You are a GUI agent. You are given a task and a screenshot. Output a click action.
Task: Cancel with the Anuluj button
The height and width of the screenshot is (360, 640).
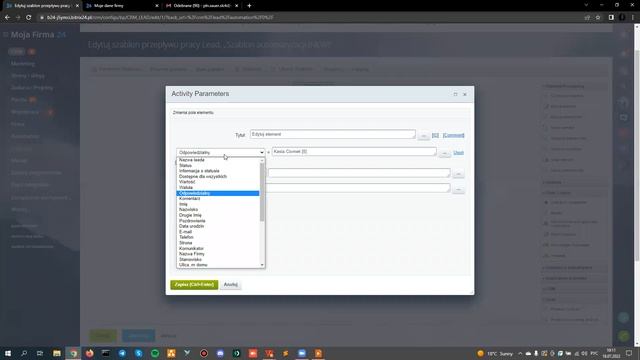pos(231,284)
